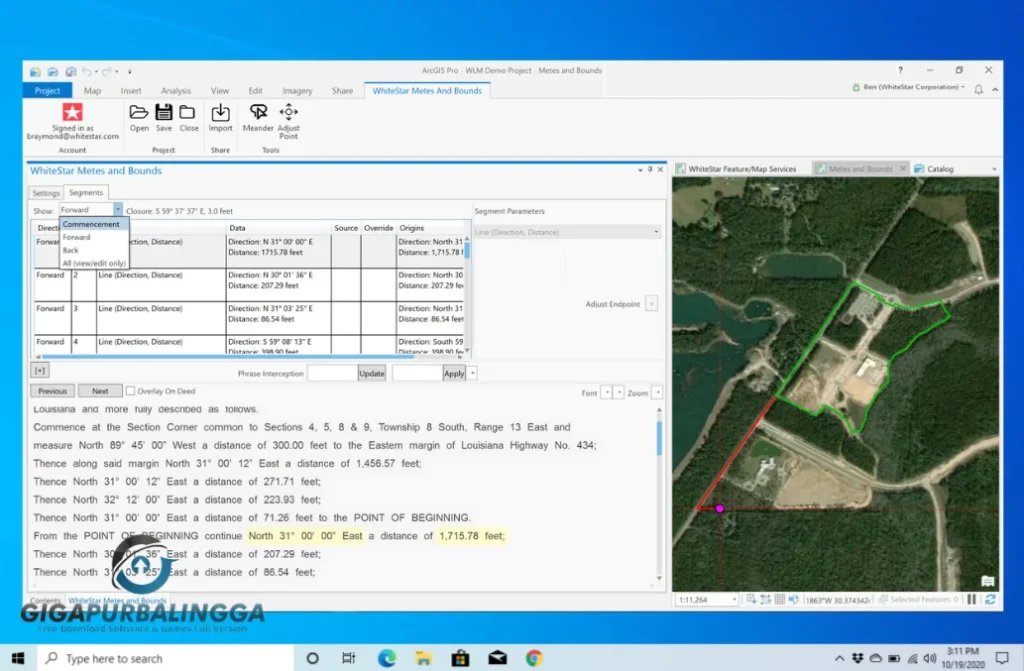1024x671 pixels.
Task: Click the Import icon in Share group
Action: click(x=221, y=112)
